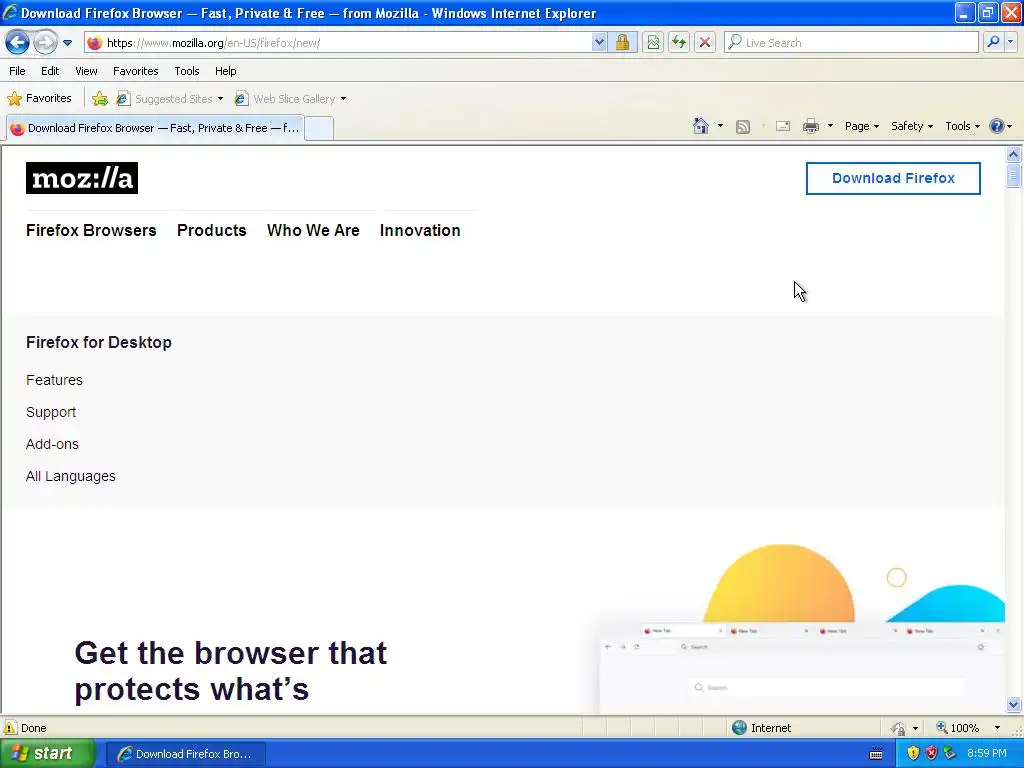
Task: Click the address bar URL field
Action: [x=346, y=43]
